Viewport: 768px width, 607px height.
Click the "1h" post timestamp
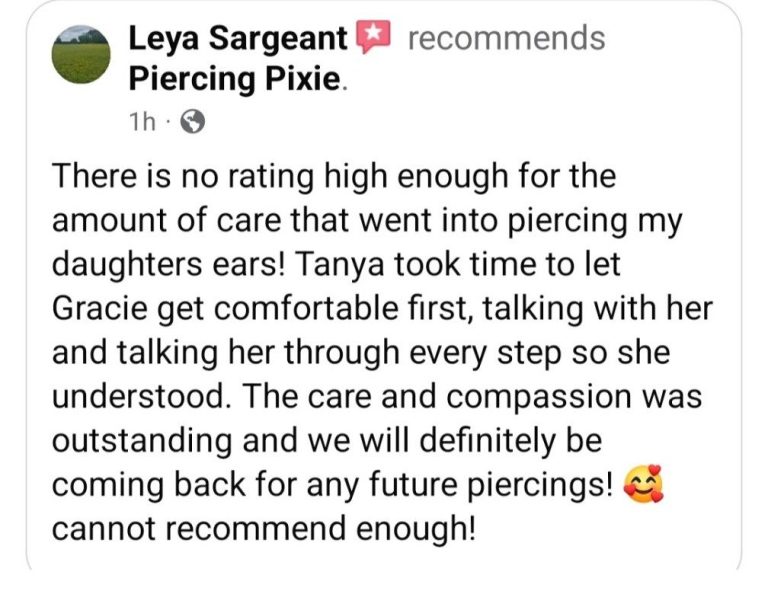click(x=143, y=122)
